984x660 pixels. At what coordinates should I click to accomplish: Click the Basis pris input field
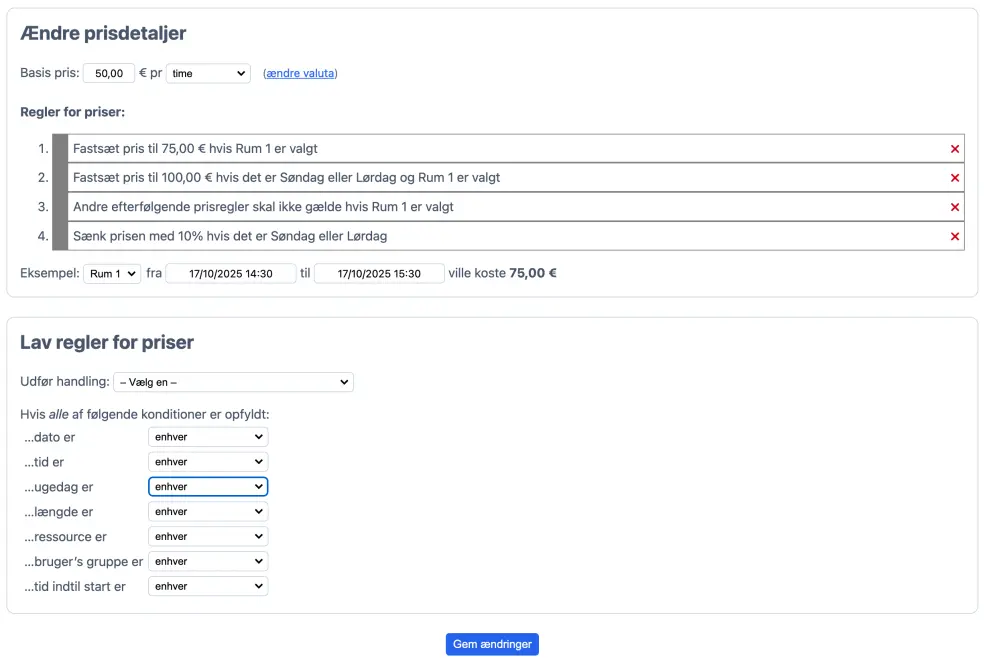(108, 74)
